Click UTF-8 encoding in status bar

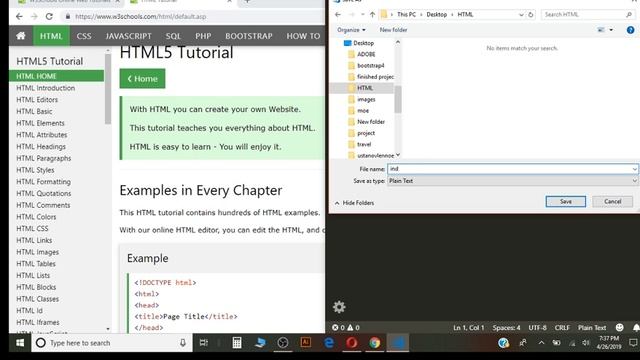coord(537,328)
